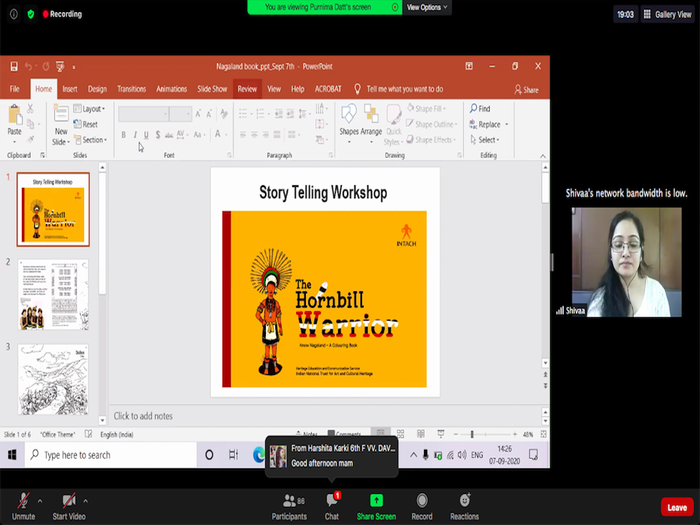Click Tell me what you want to do

(399, 89)
